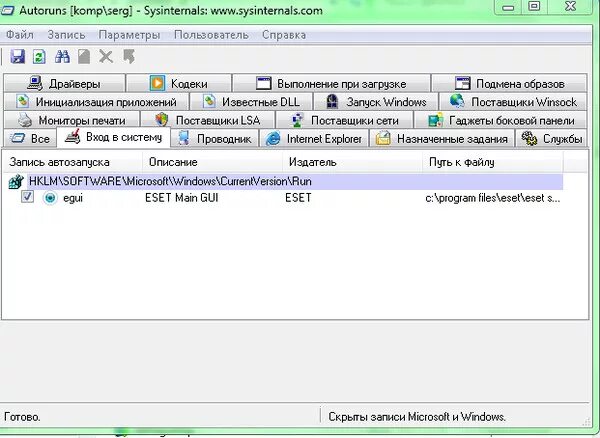This screenshot has width=600, height=438.
Task: Open the Подмена образов tab
Action: point(509,83)
